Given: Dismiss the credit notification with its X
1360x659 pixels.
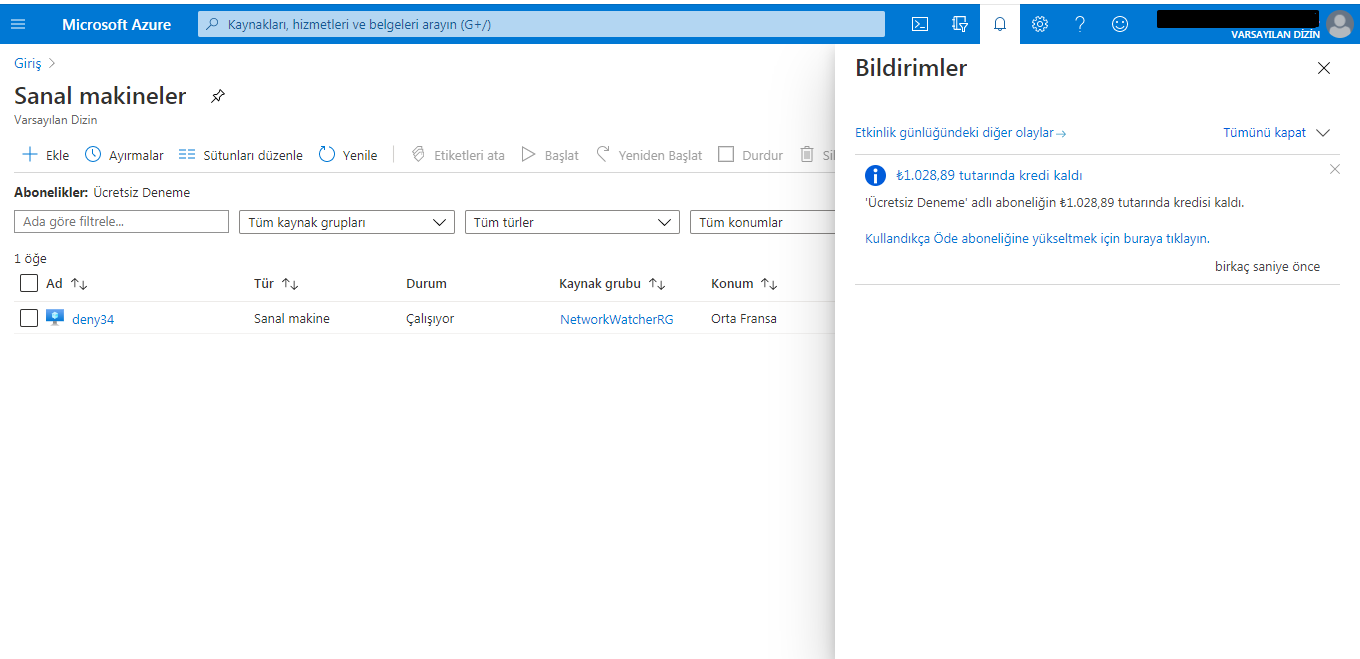Looking at the screenshot, I should click(x=1334, y=169).
